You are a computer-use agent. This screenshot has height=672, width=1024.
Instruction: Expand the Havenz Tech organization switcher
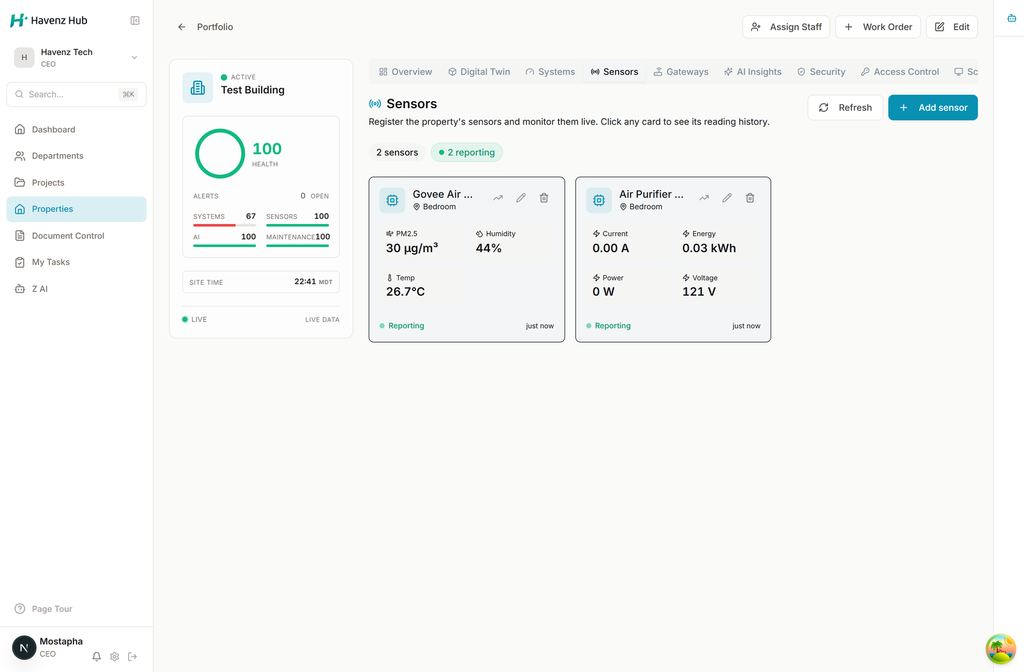click(x=76, y=57)
